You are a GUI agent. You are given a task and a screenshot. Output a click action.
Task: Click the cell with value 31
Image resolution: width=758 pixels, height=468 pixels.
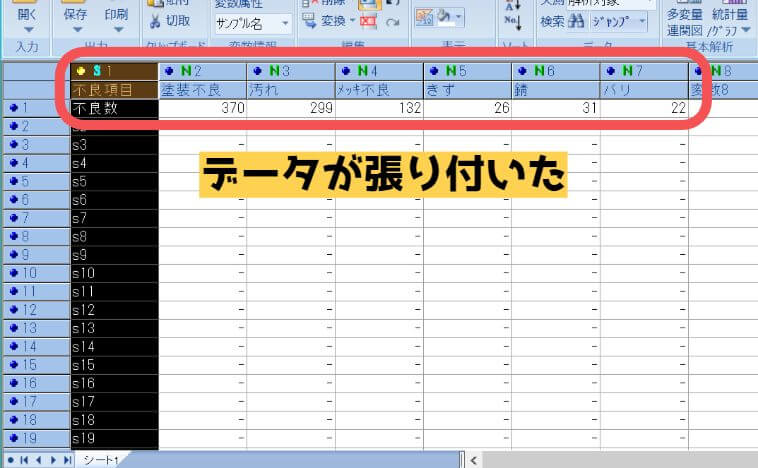tap(556, 108)
